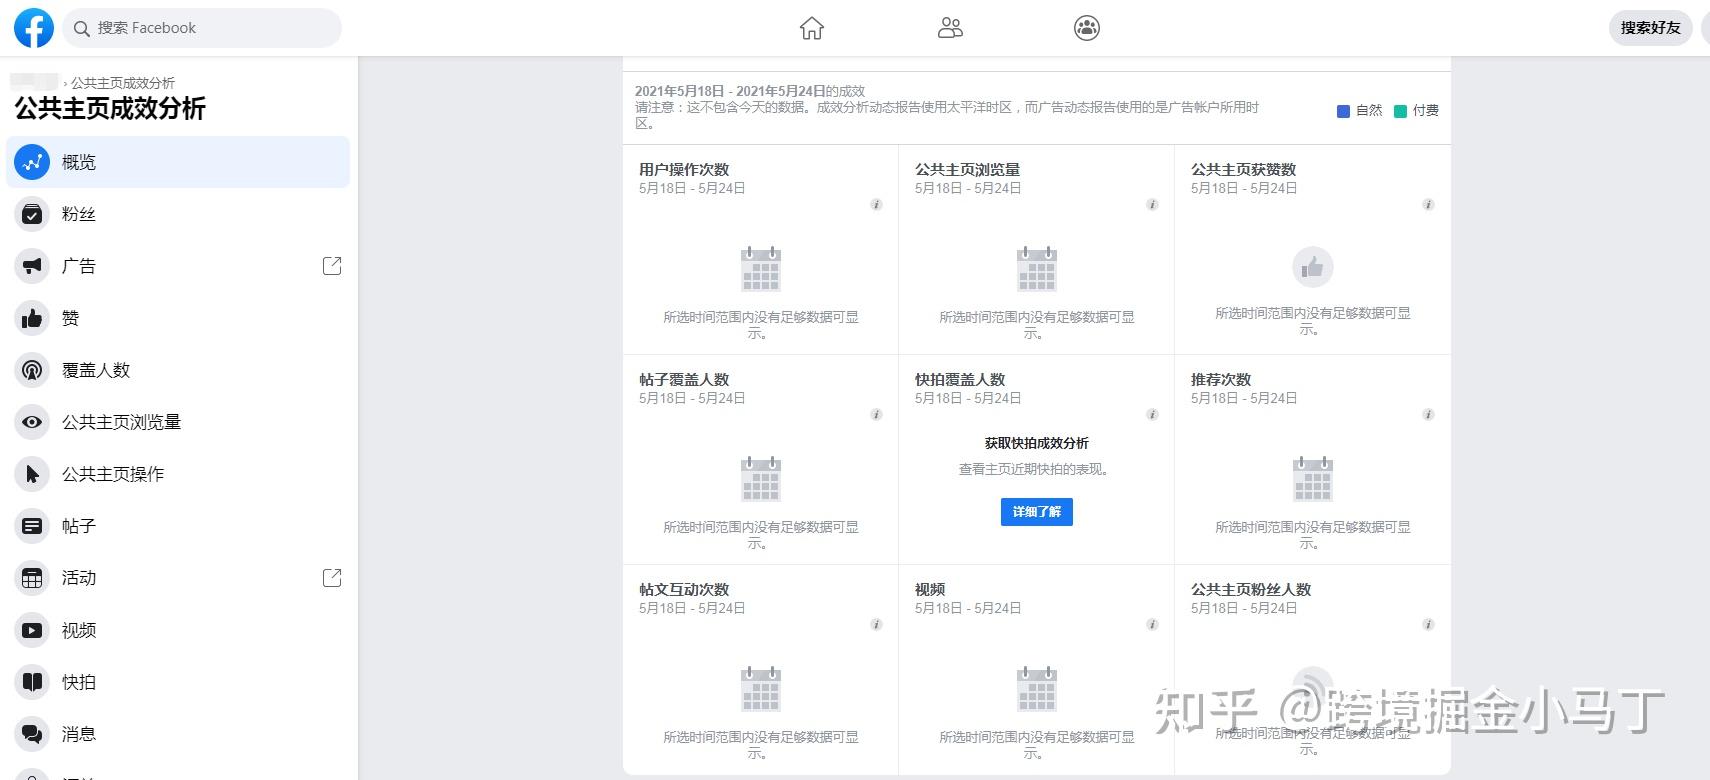Image resolution: width=1710 pixels, height=780 pixels.
Task: Click info icon on 用户操作次数 card
Action: (876, 205)
